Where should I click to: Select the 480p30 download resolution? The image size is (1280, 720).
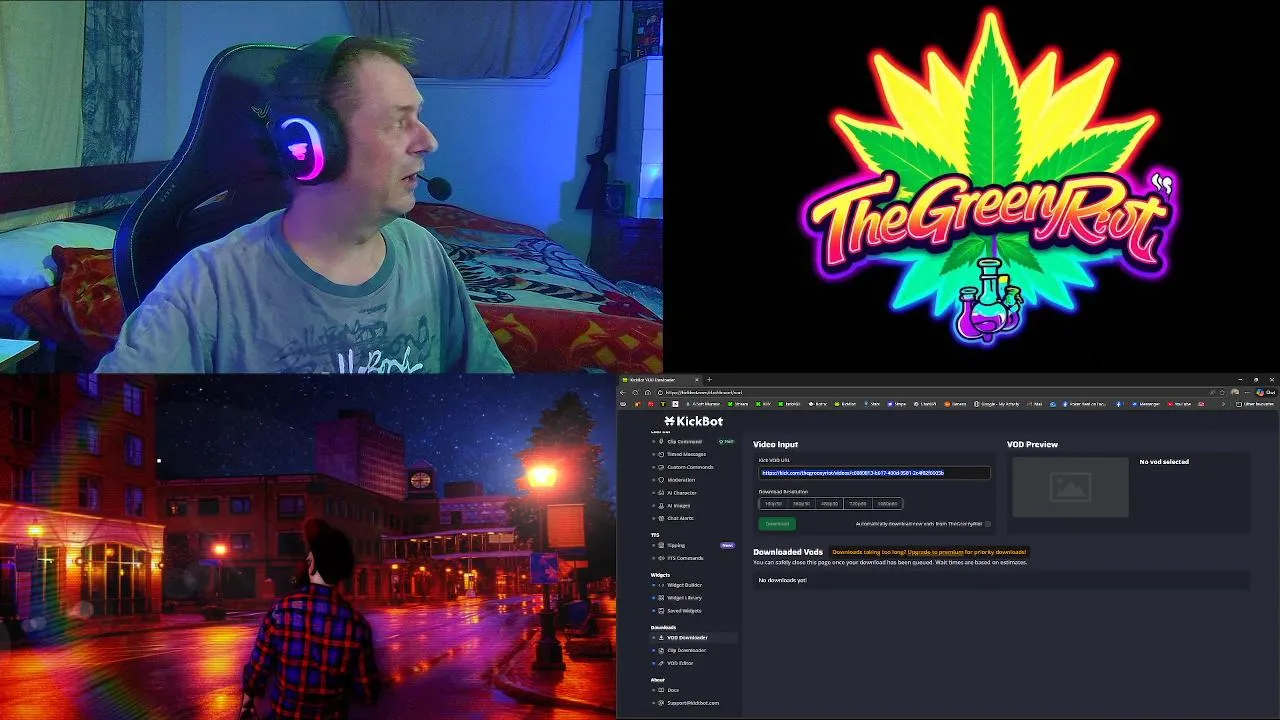pos(830,504)
